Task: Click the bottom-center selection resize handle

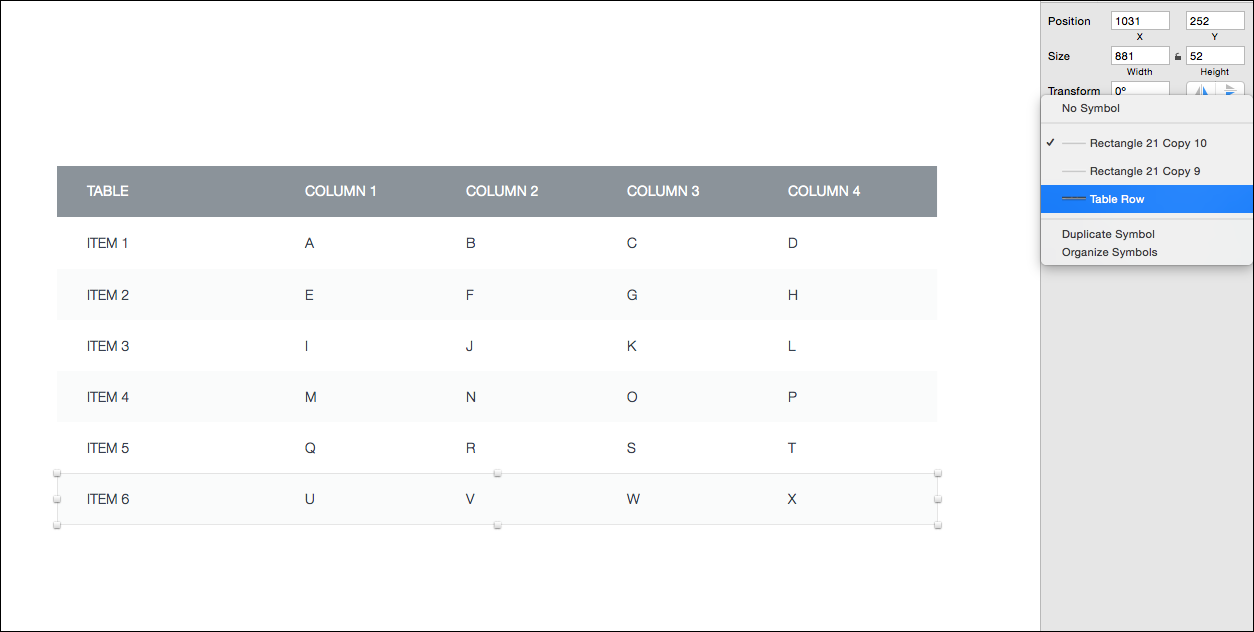Action: coord(497,525)
